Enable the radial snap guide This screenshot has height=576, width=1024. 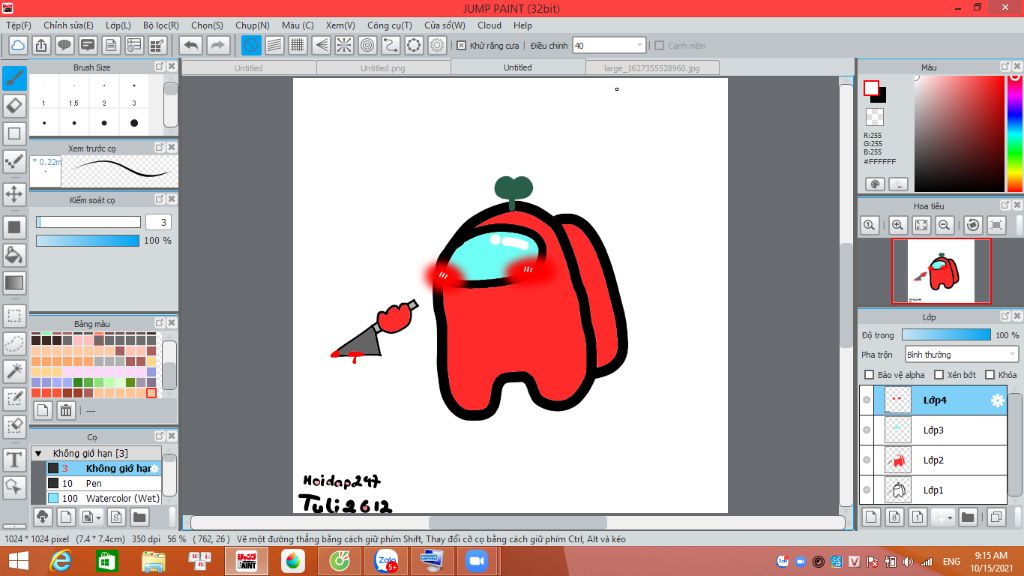point(344,45)
